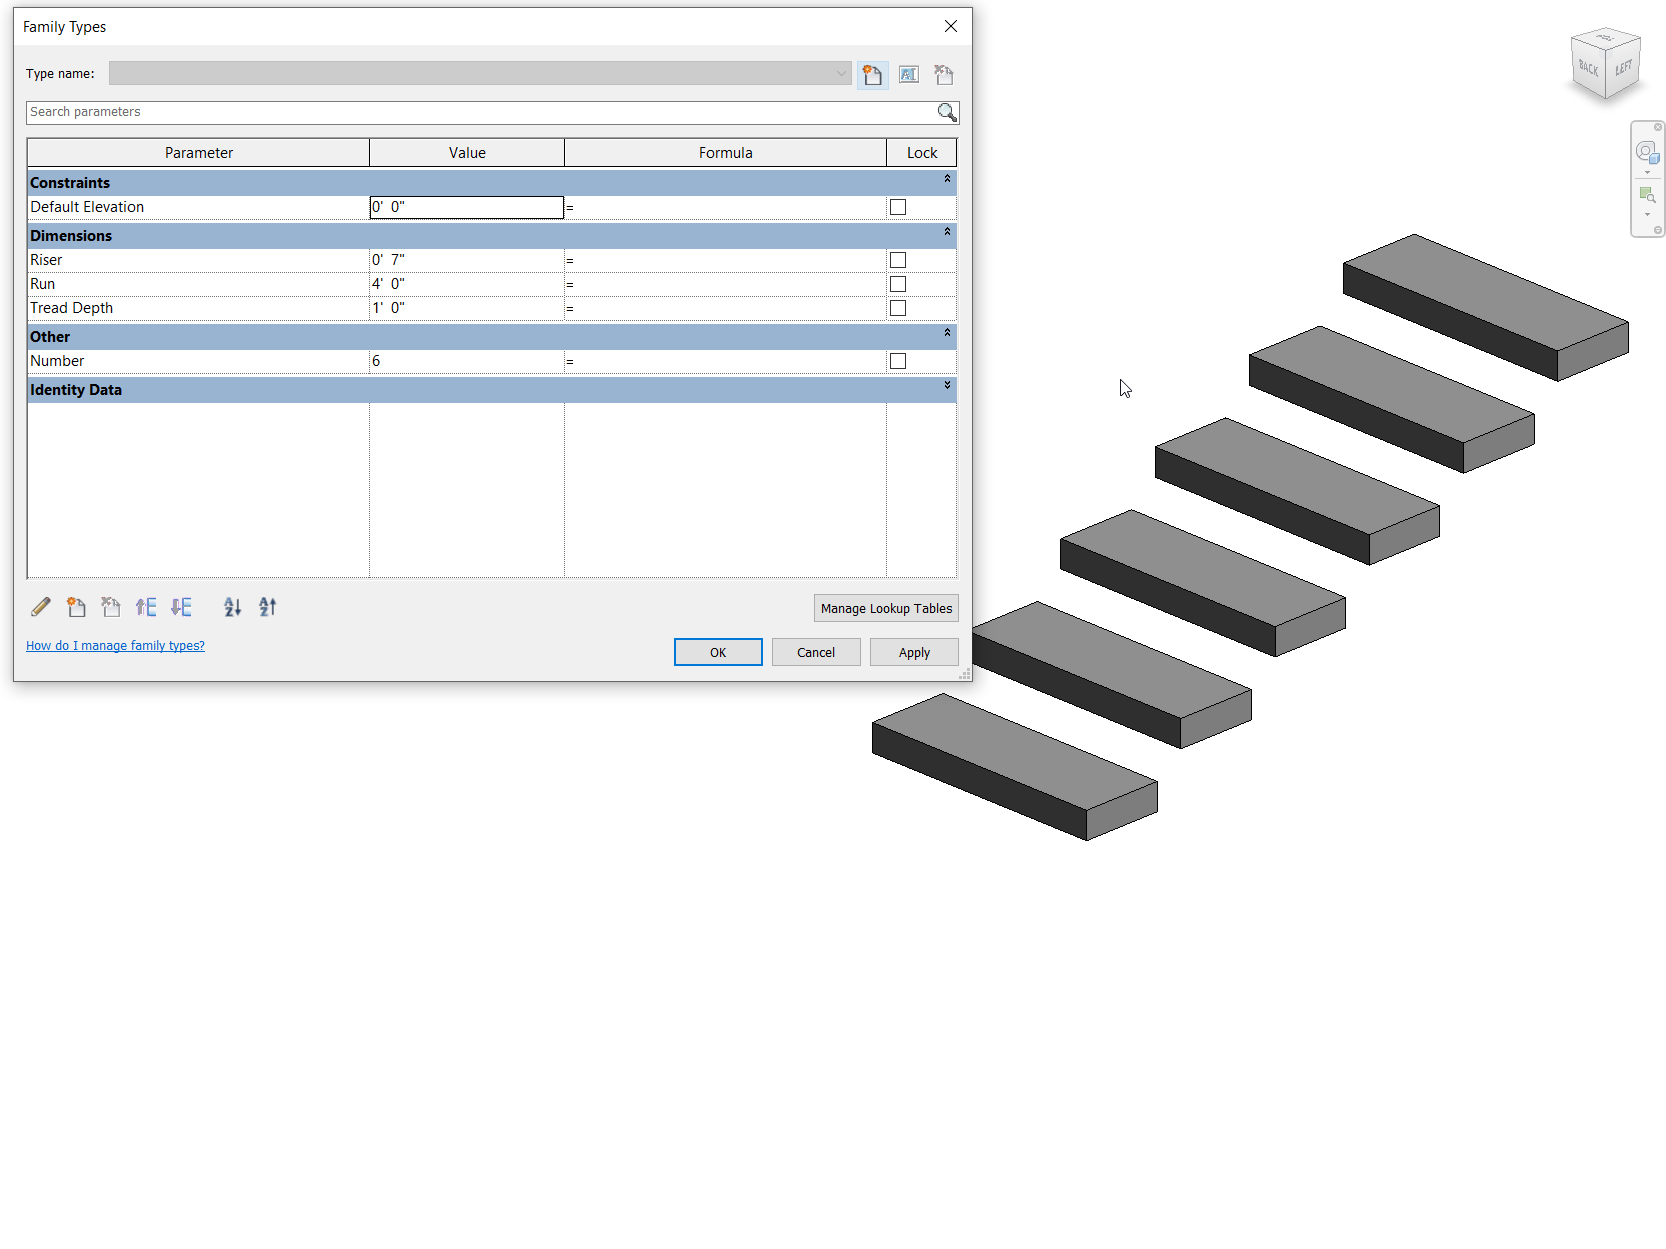Sort parameters in ascending order

pyautogui.click(x=232, y=607)
